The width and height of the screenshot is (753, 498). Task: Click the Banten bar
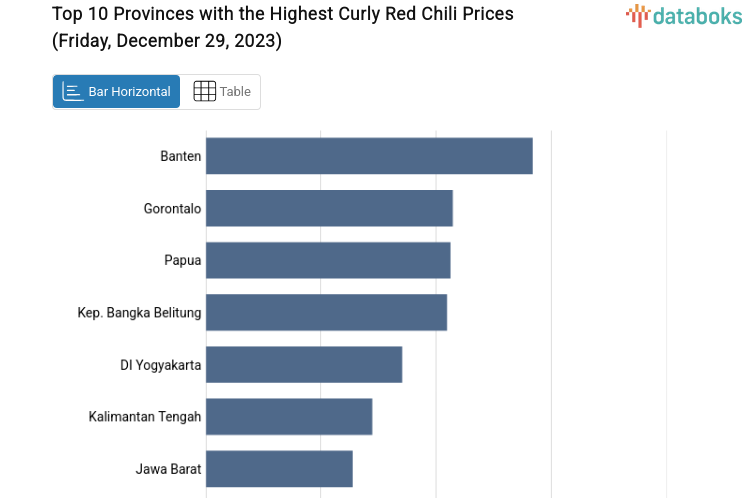pos(369,156)
